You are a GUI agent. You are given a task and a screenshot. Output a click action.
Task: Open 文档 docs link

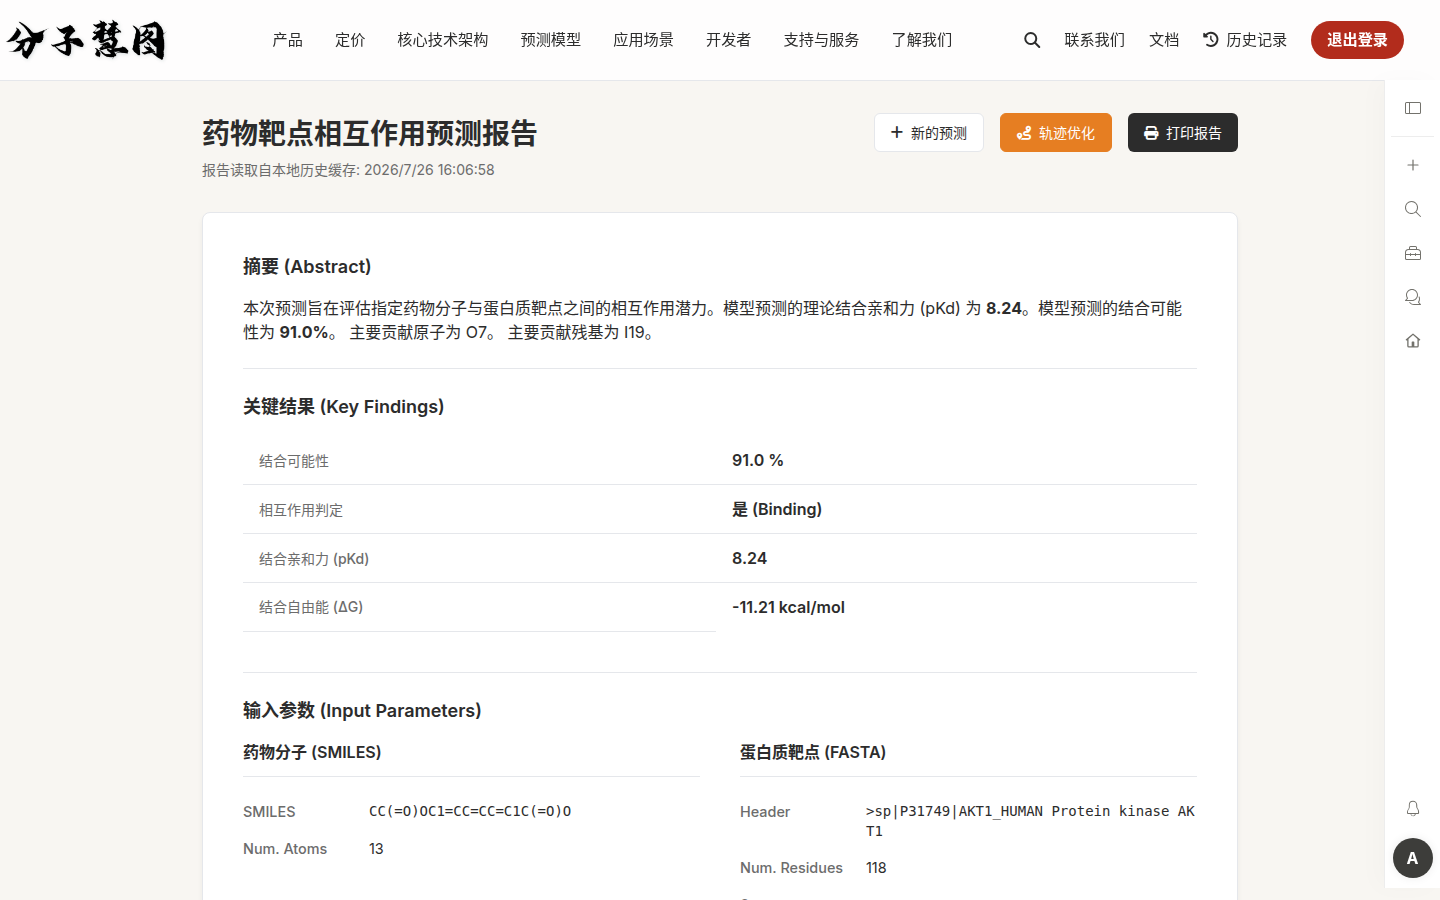click(x=1164, y=40)
